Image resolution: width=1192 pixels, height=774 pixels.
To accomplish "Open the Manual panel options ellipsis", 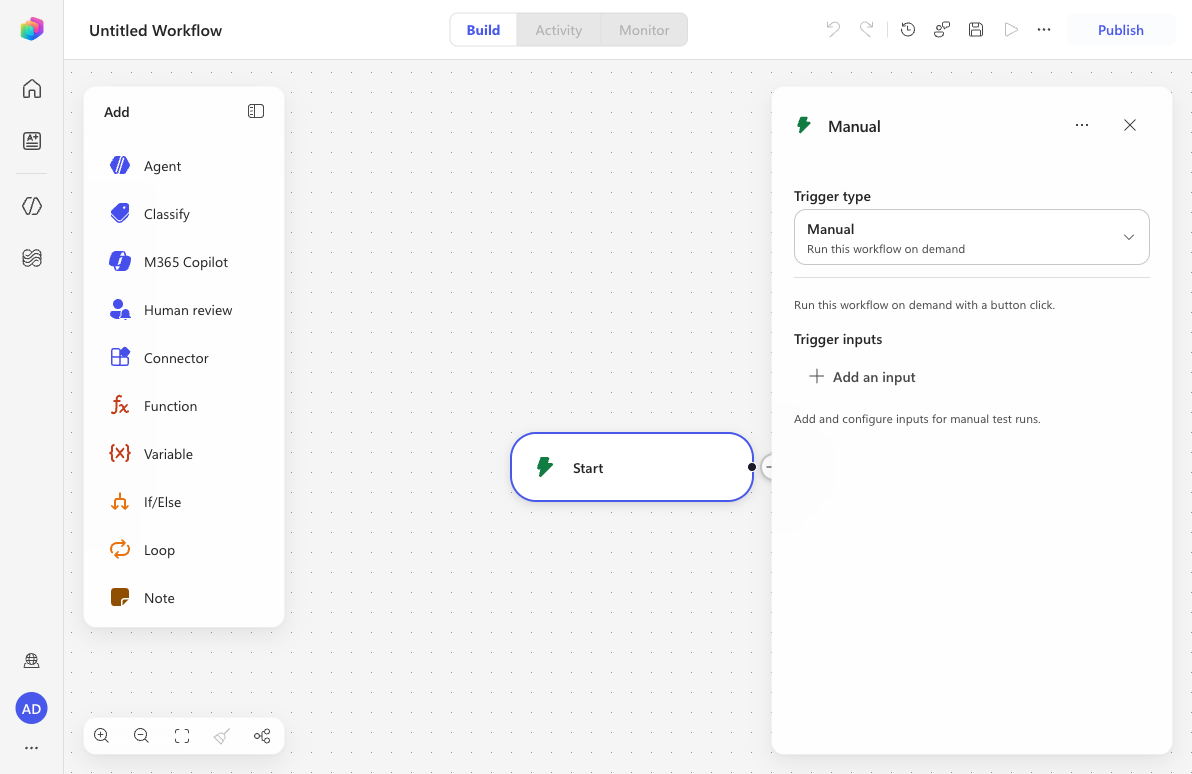I will (x=1082, y=125).
